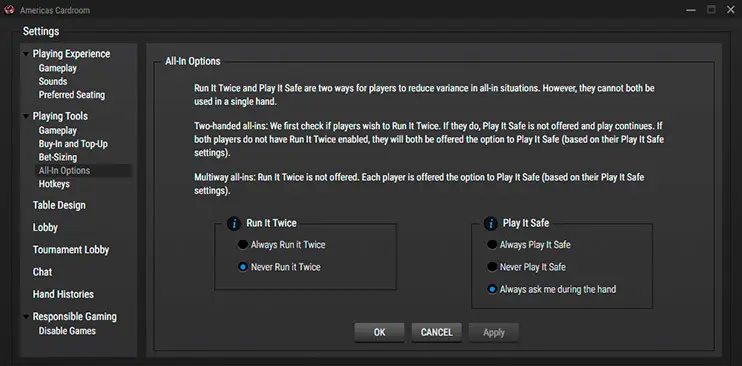The width and height of the screenshot is (742, 366).
Task: Open Table Design settings
Action: coord(59,205)
